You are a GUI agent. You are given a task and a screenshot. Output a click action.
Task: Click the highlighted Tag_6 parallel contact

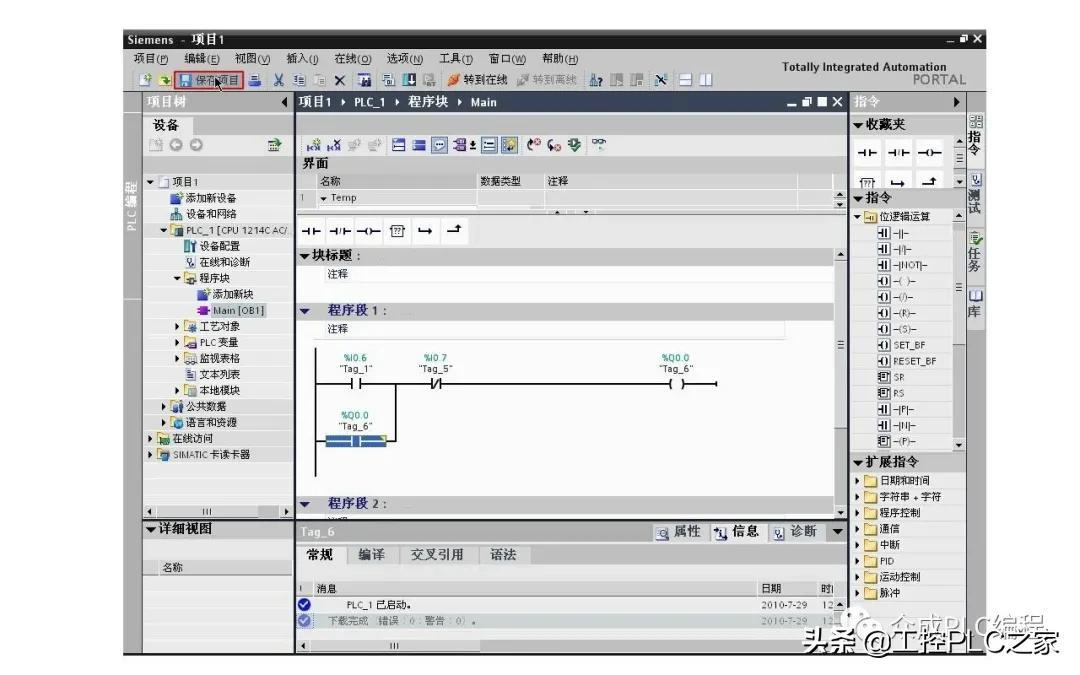[x=355, y=441]
